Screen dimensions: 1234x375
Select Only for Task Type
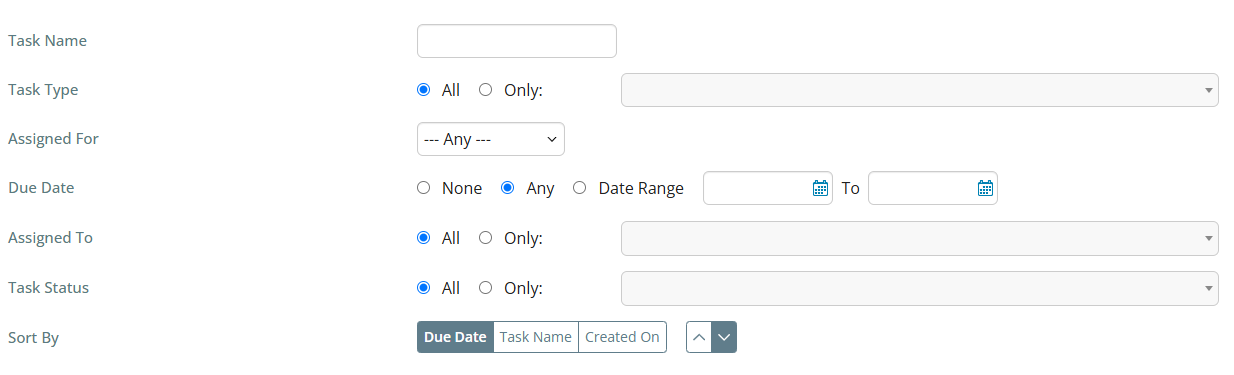tap(486, 90)
